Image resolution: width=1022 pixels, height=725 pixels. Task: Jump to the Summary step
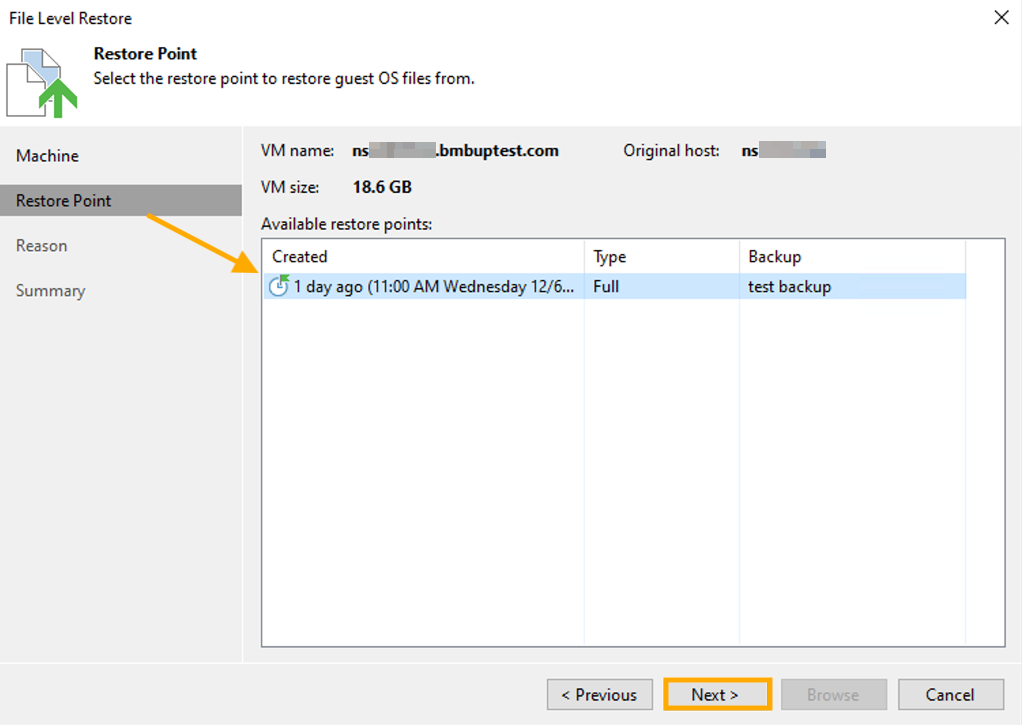50,290
